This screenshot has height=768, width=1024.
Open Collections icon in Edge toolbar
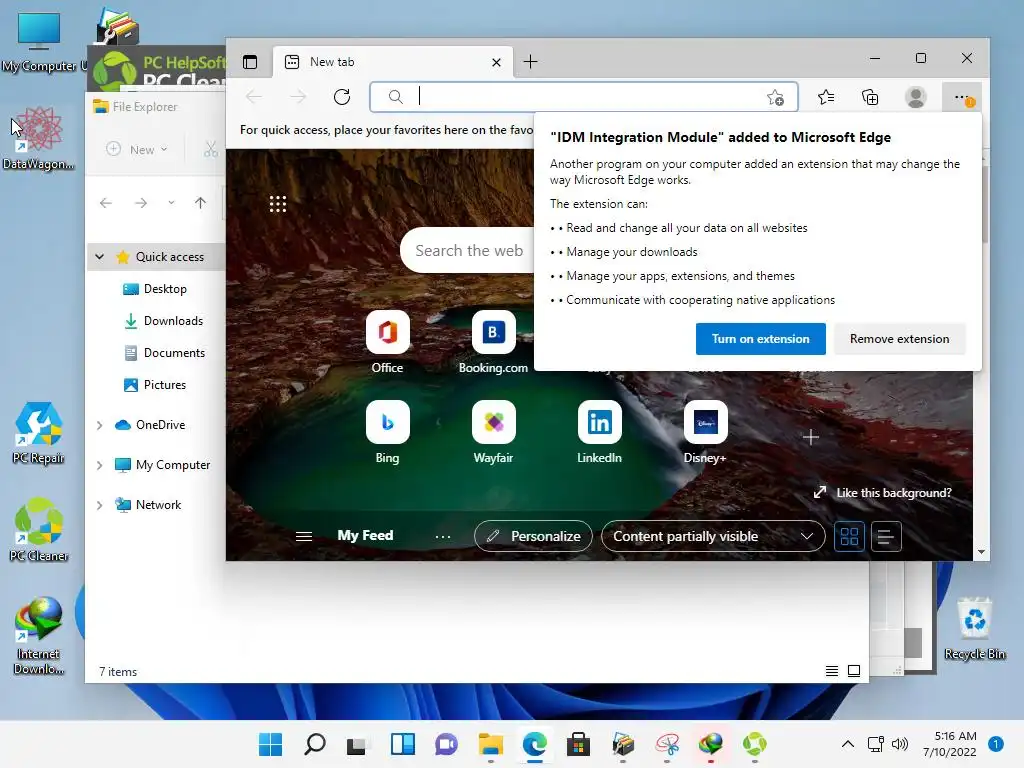tap(870, 97)
